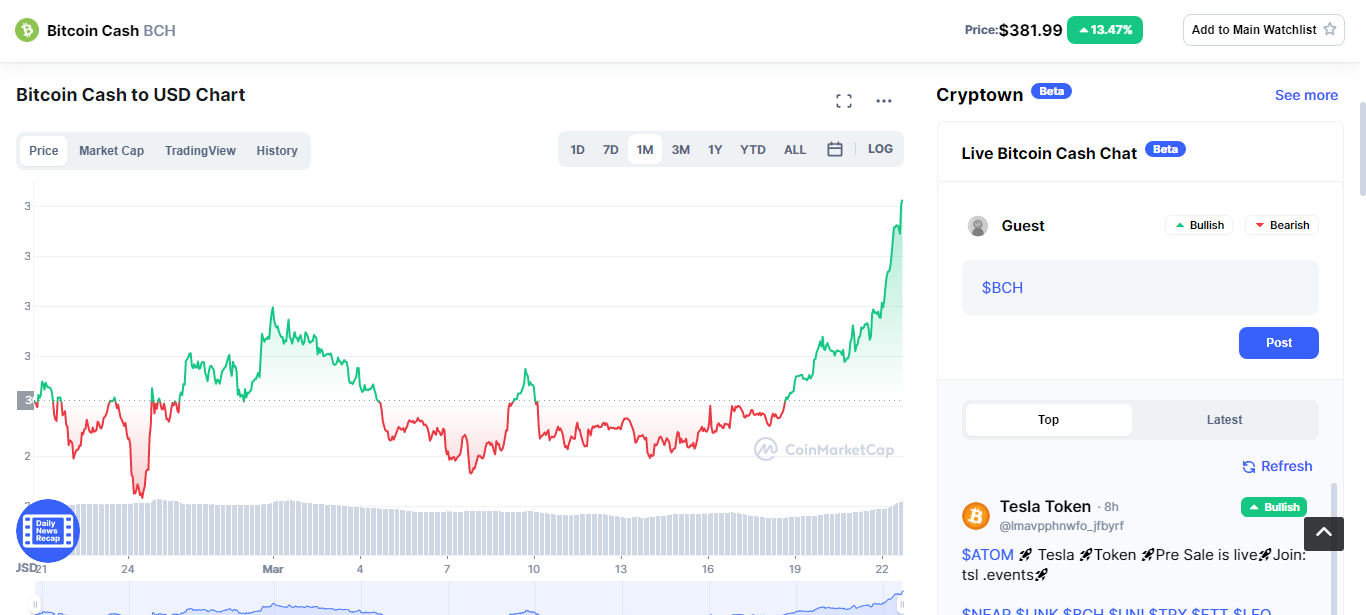
Task: Open the See more Cryptown link
Action: 1306,95
